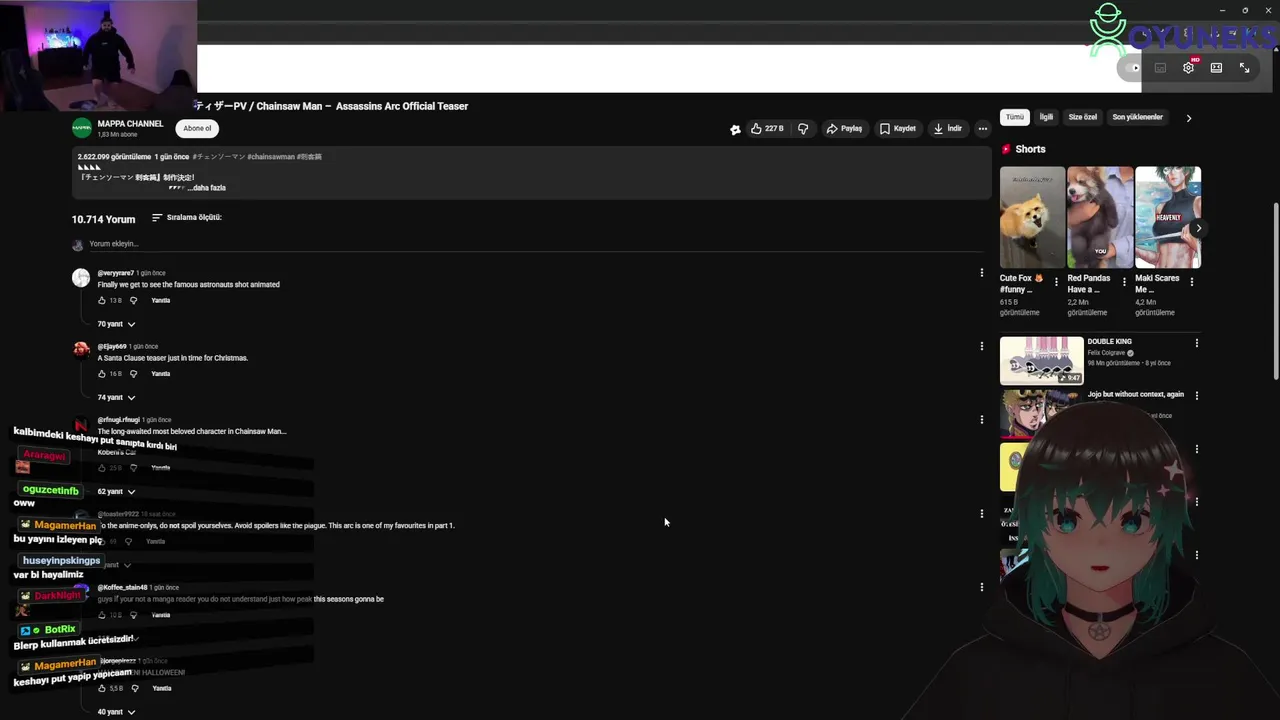Open options menu for Red Pandas short
This screenshot has width=1280, height=720.
click(x=1124, y=282)
